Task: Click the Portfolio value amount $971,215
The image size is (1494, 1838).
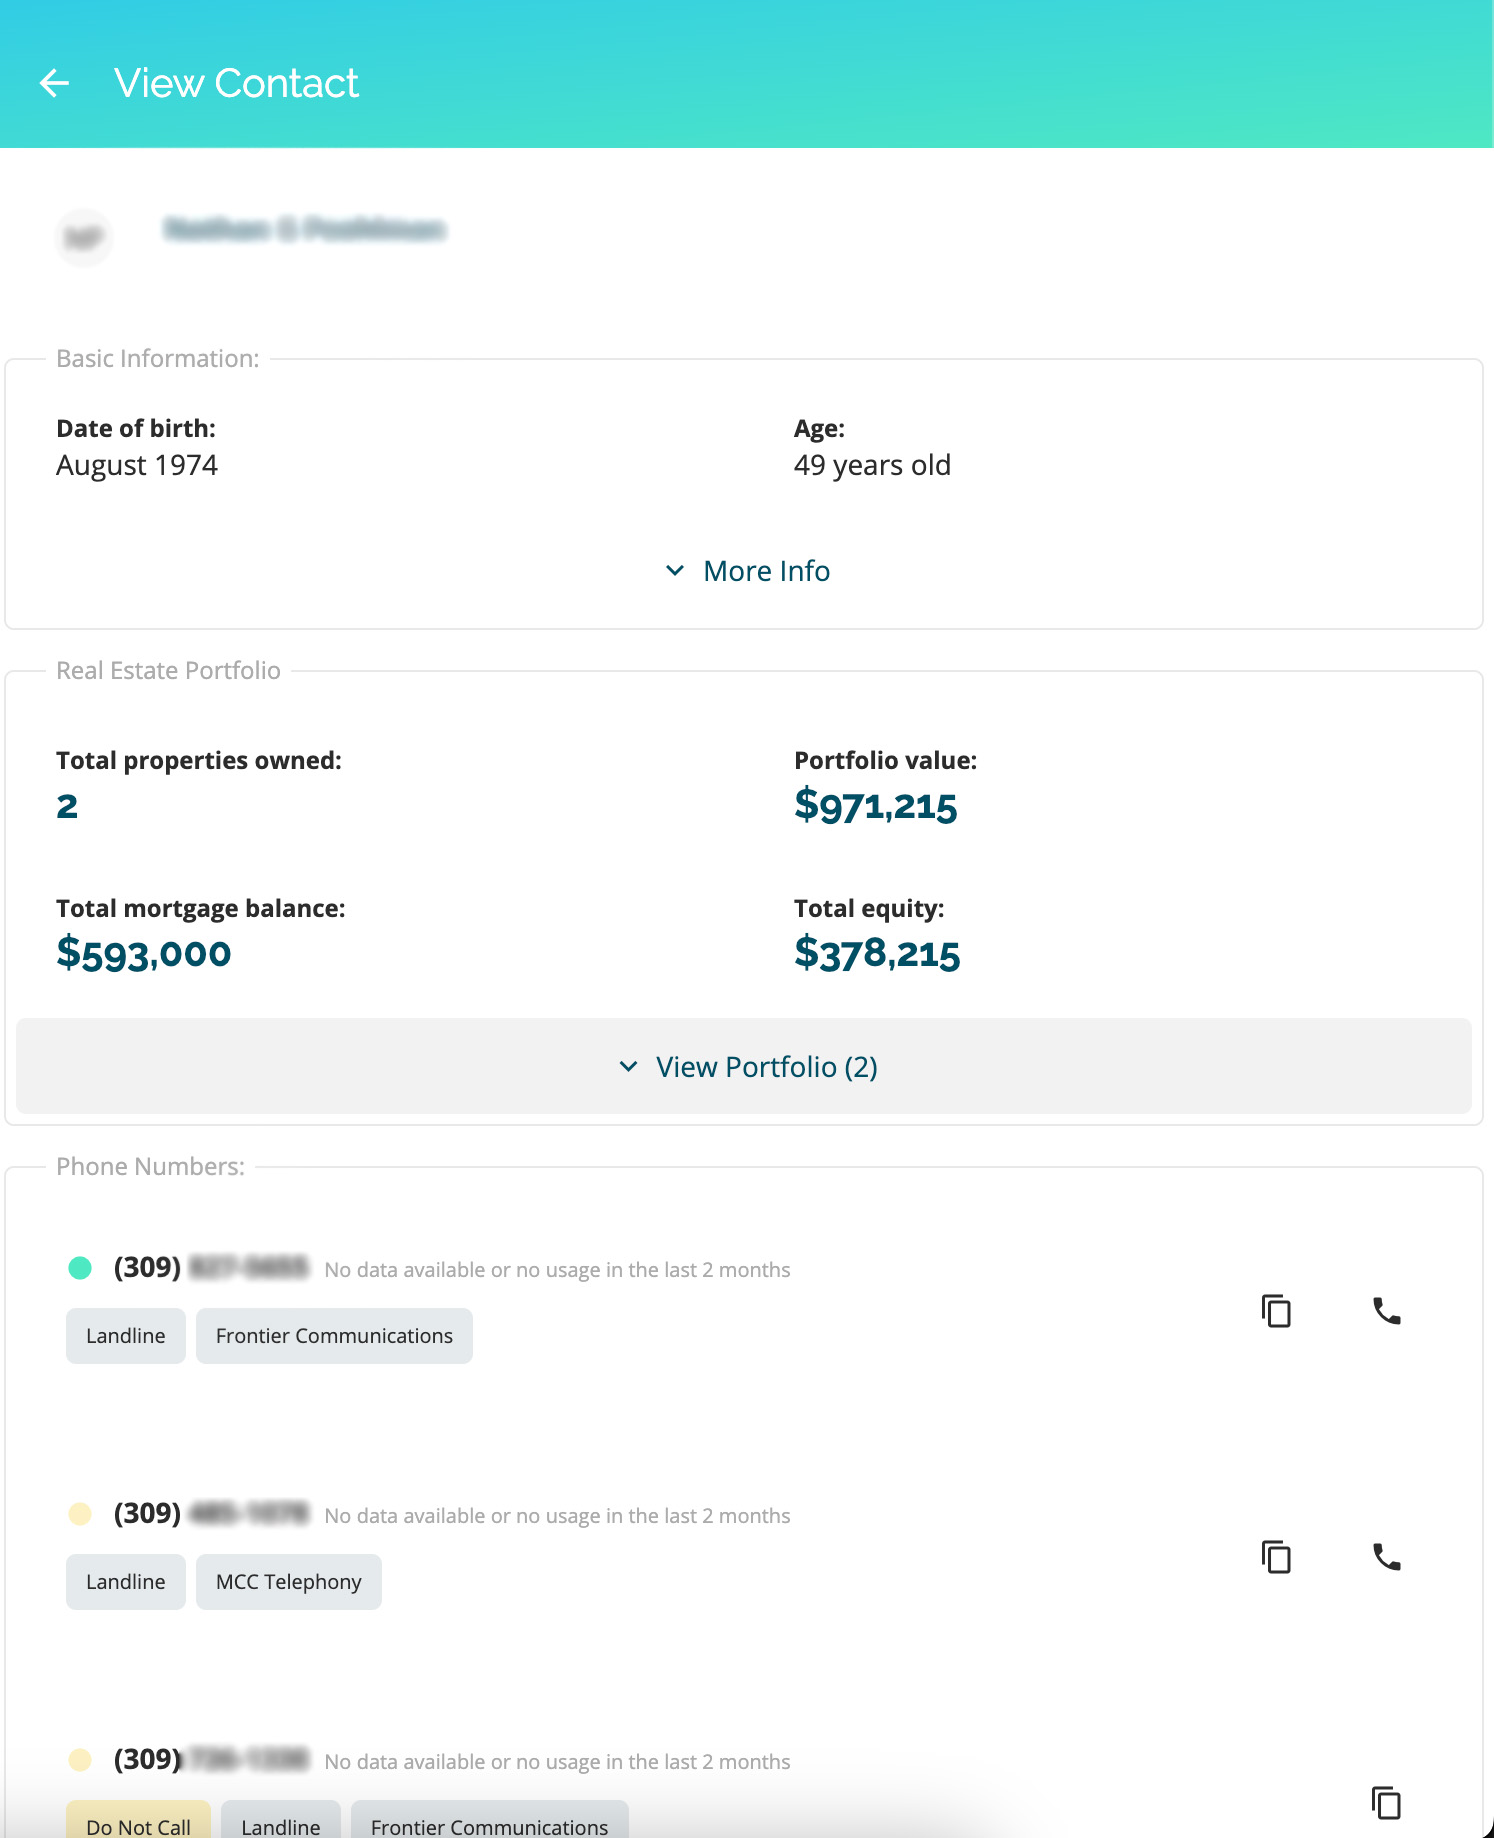Action: pos(875,806)
